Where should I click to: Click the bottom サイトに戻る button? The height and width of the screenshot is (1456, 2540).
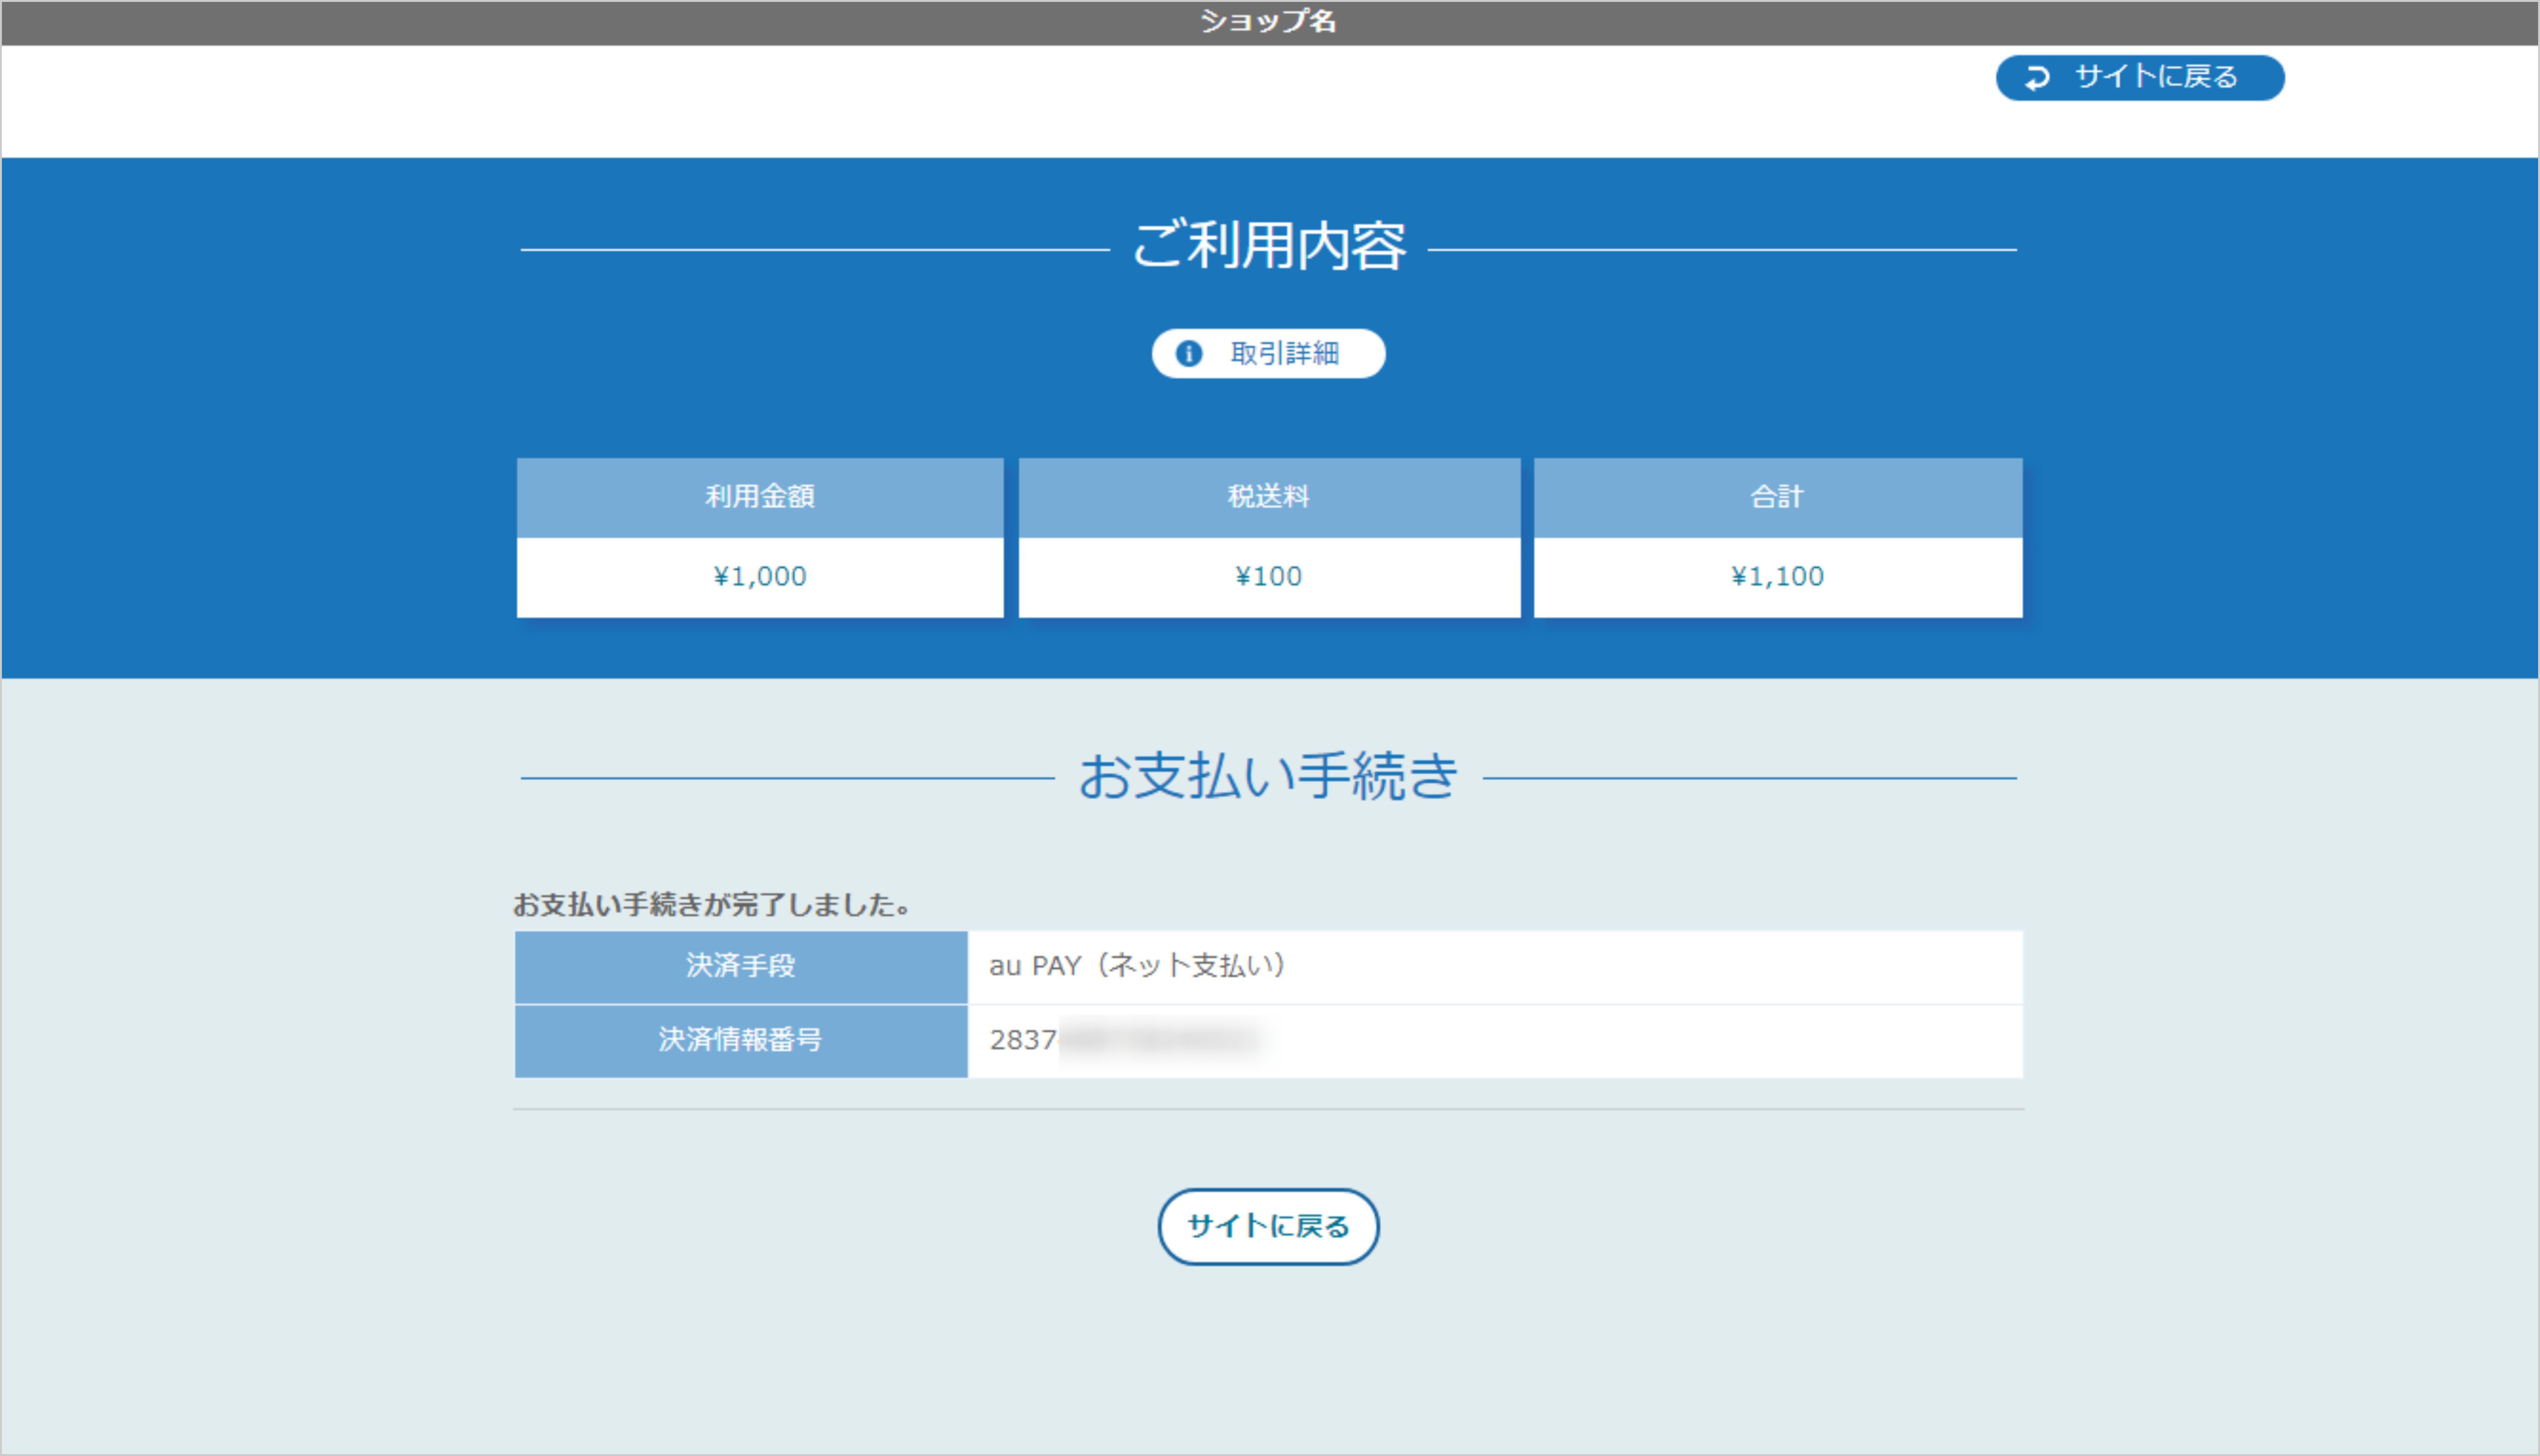[1268, 1226]
